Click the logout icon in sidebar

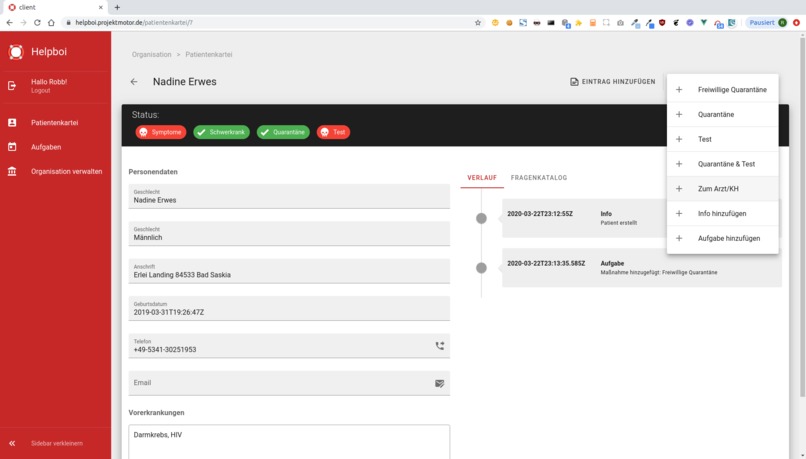12,85
